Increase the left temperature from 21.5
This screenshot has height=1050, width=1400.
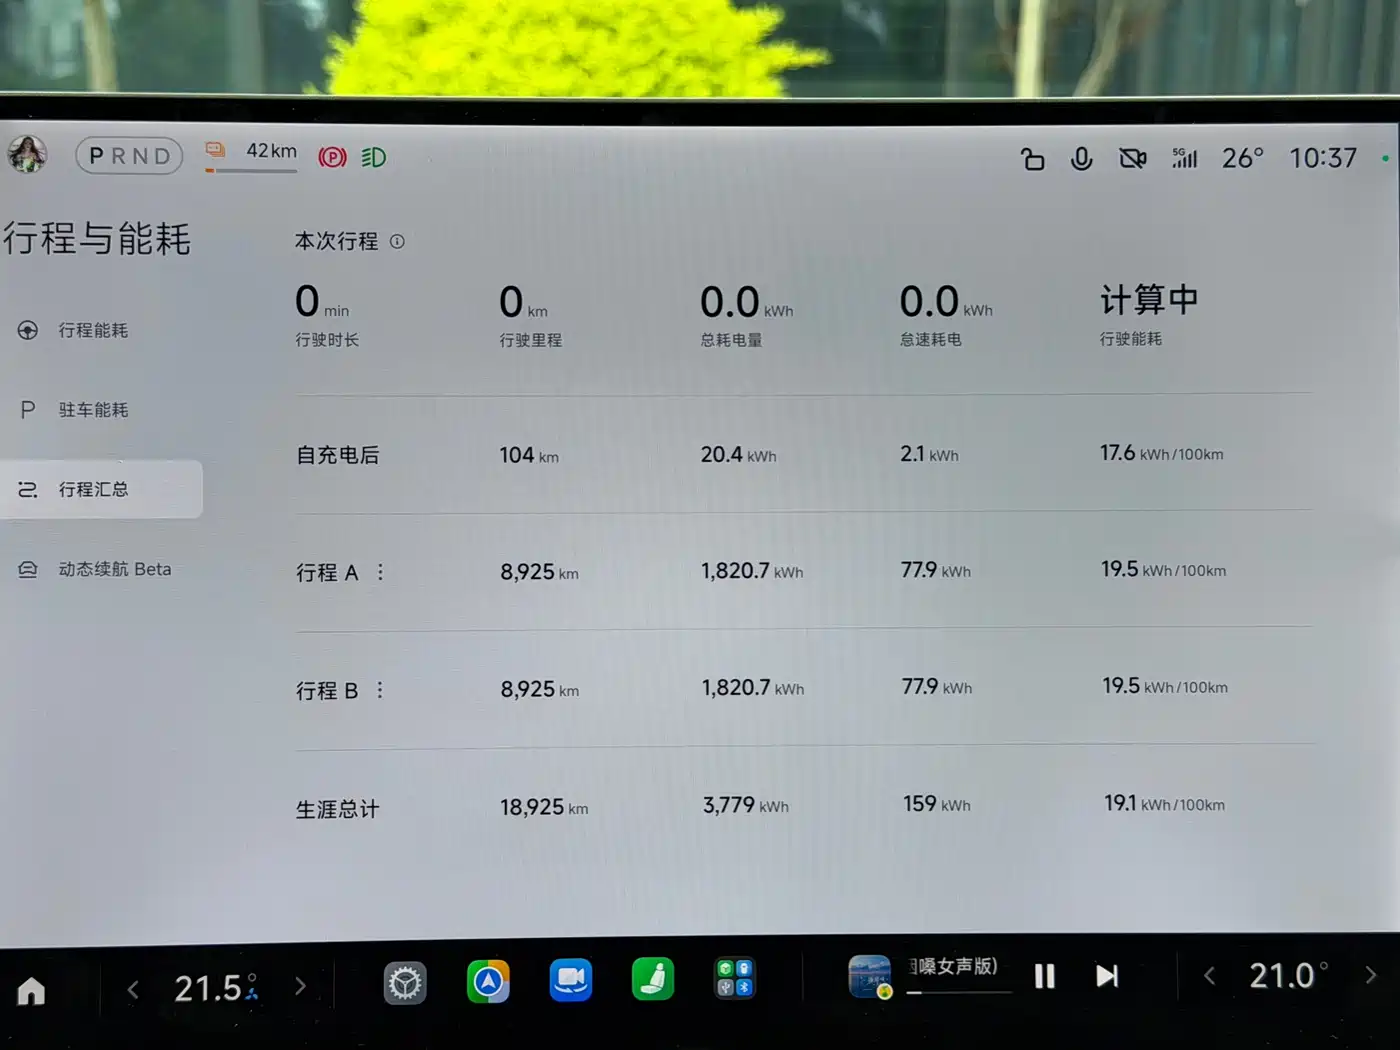(300, 987)
